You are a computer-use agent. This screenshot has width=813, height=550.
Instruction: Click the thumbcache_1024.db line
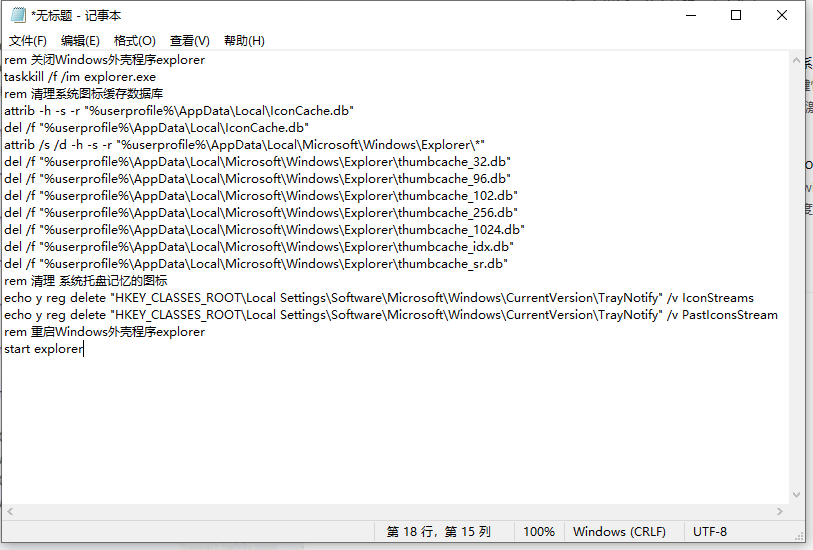point(264,230)
